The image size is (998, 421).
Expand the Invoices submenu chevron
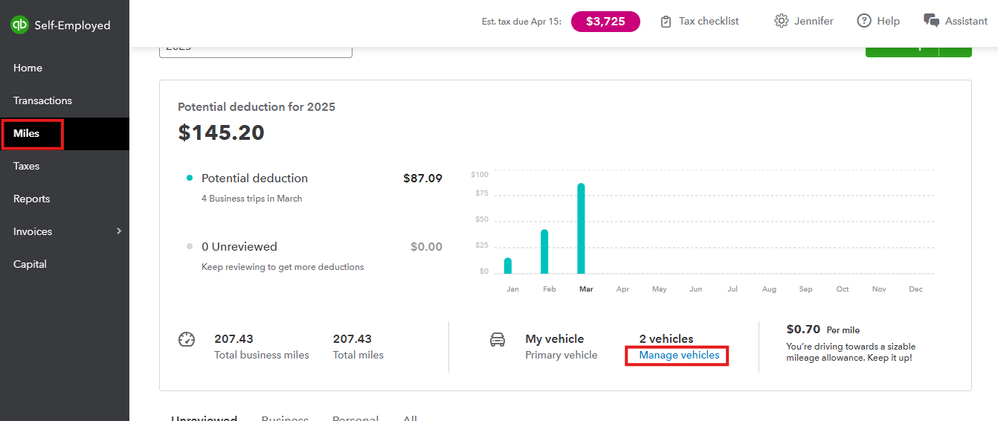119,232
